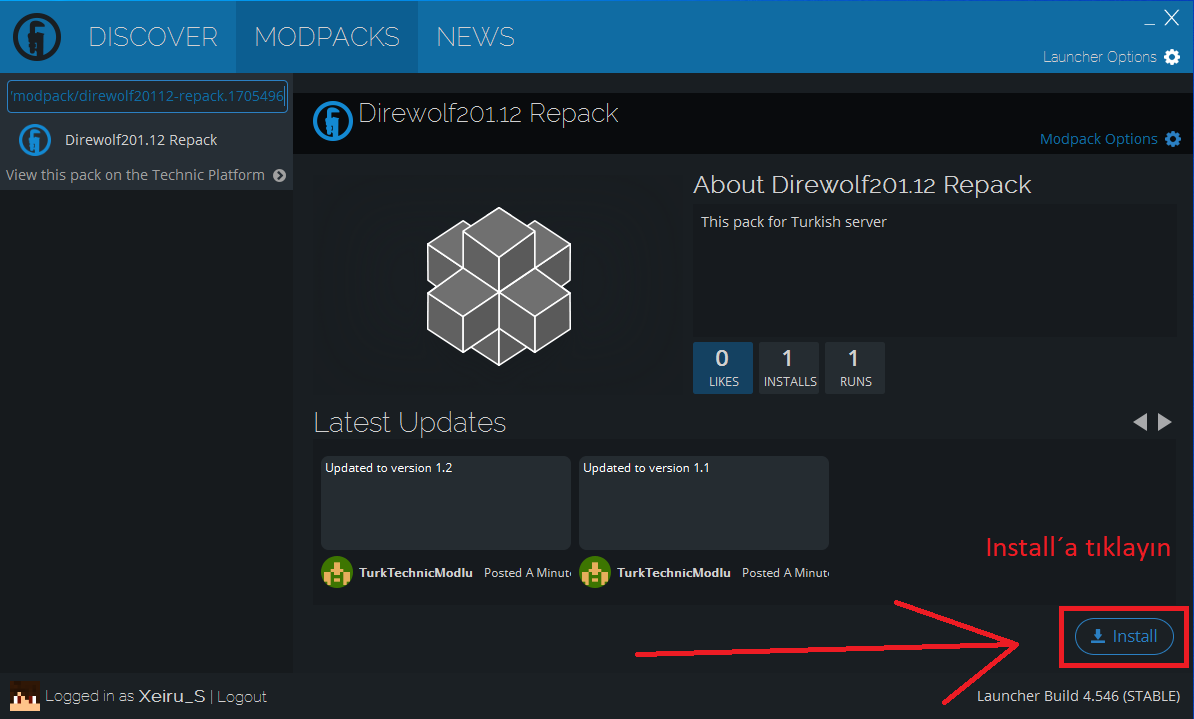The image size is (1194, 719).
Task: Show previous updates with left arrow
Action: click(x=1140, y=422)
